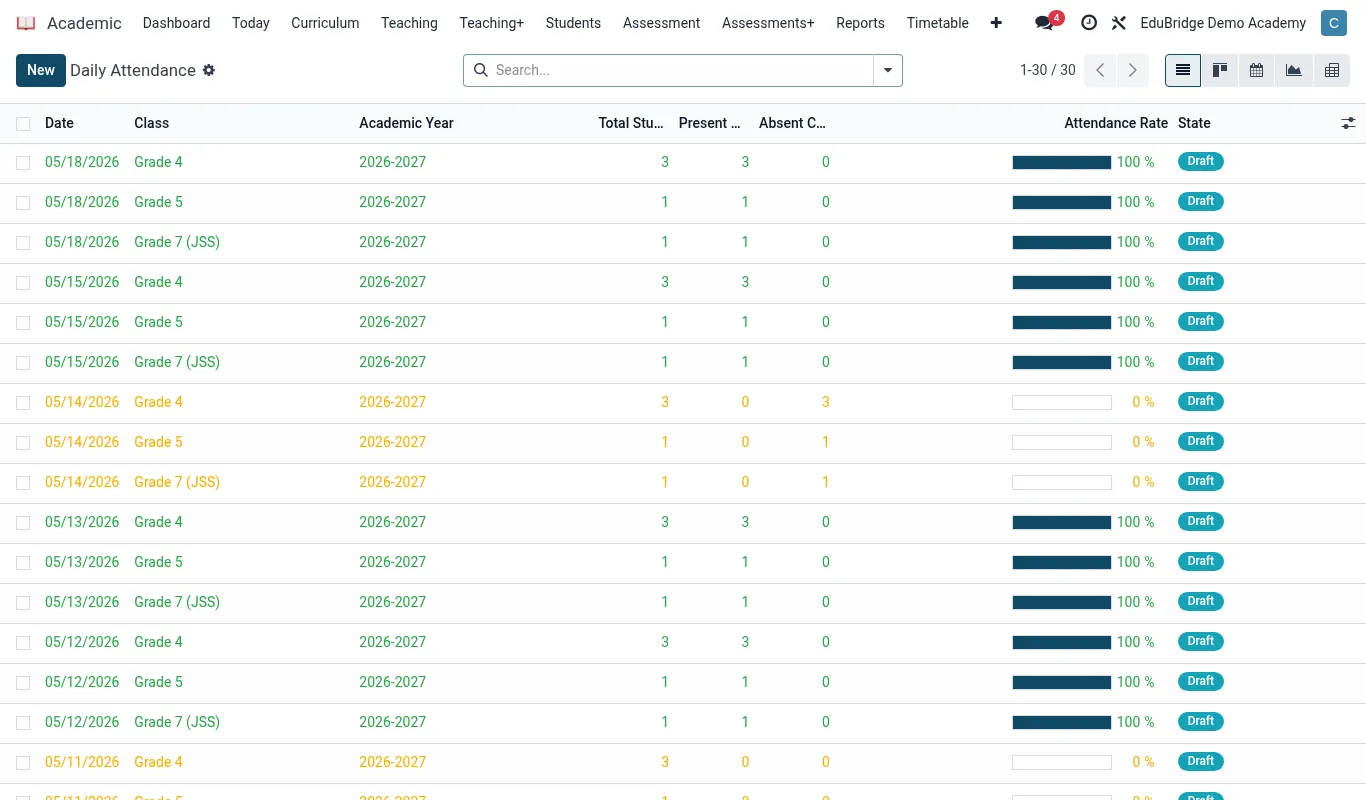The image size is (1366, 800).
Task: Create a New attendance record
Action: (41, 70)
